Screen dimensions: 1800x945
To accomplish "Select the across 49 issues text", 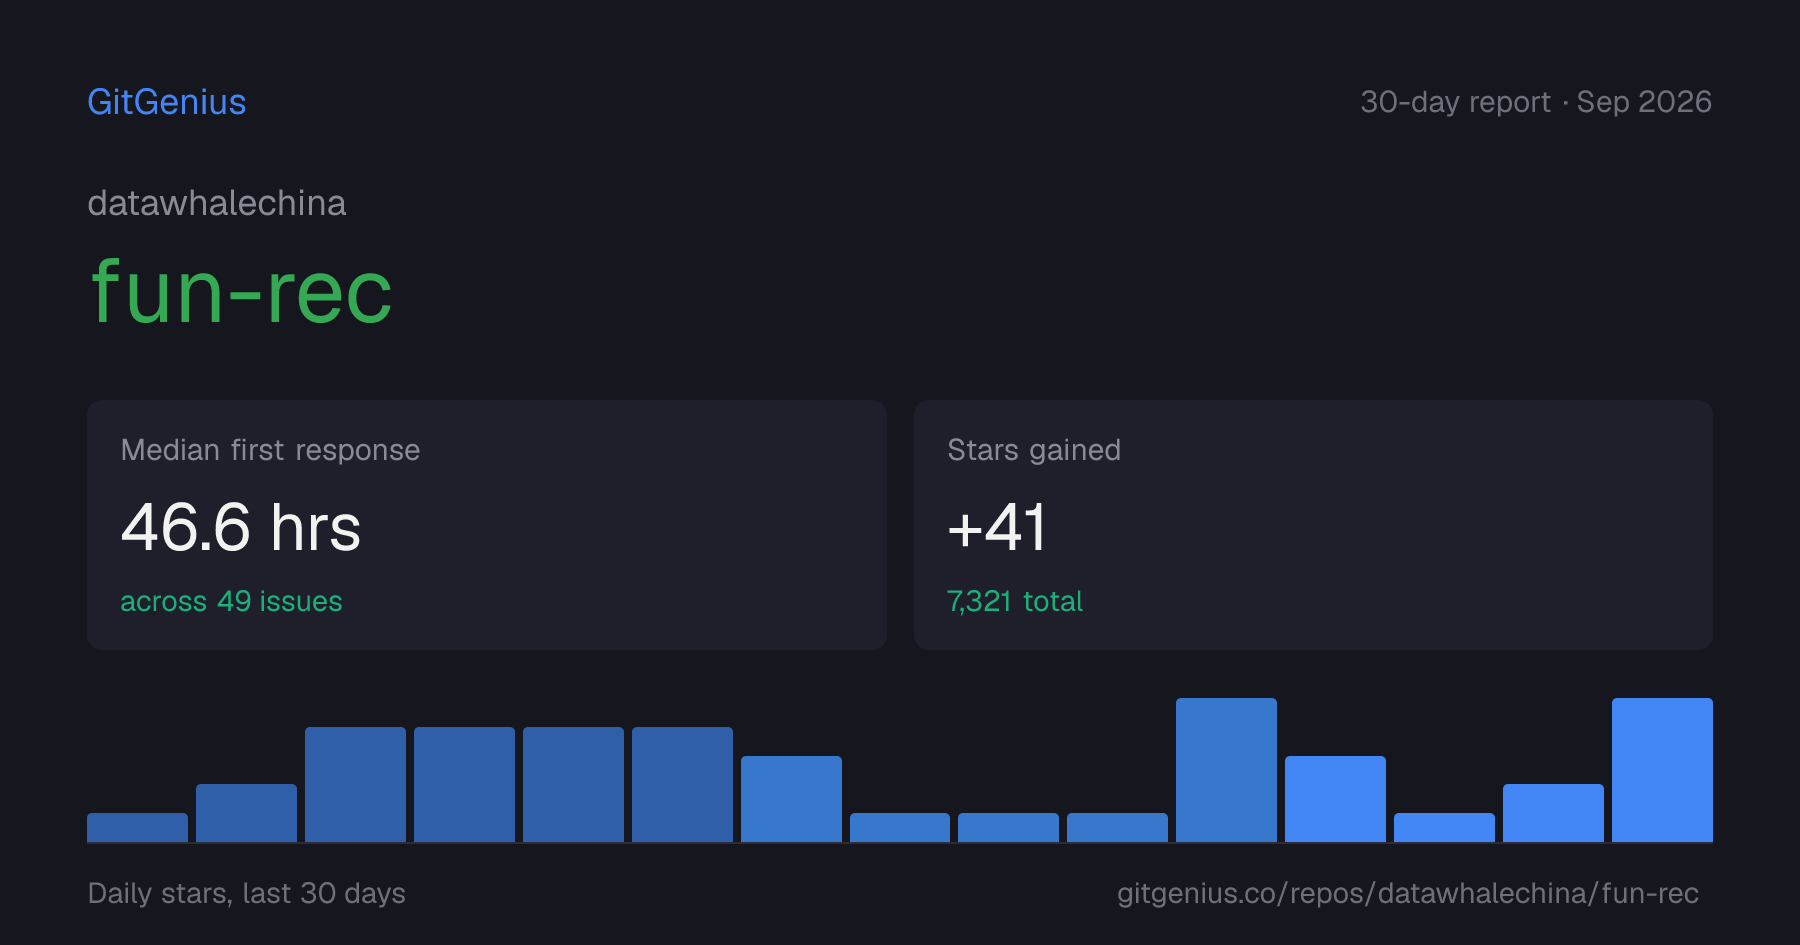I will tap(231, 601).
